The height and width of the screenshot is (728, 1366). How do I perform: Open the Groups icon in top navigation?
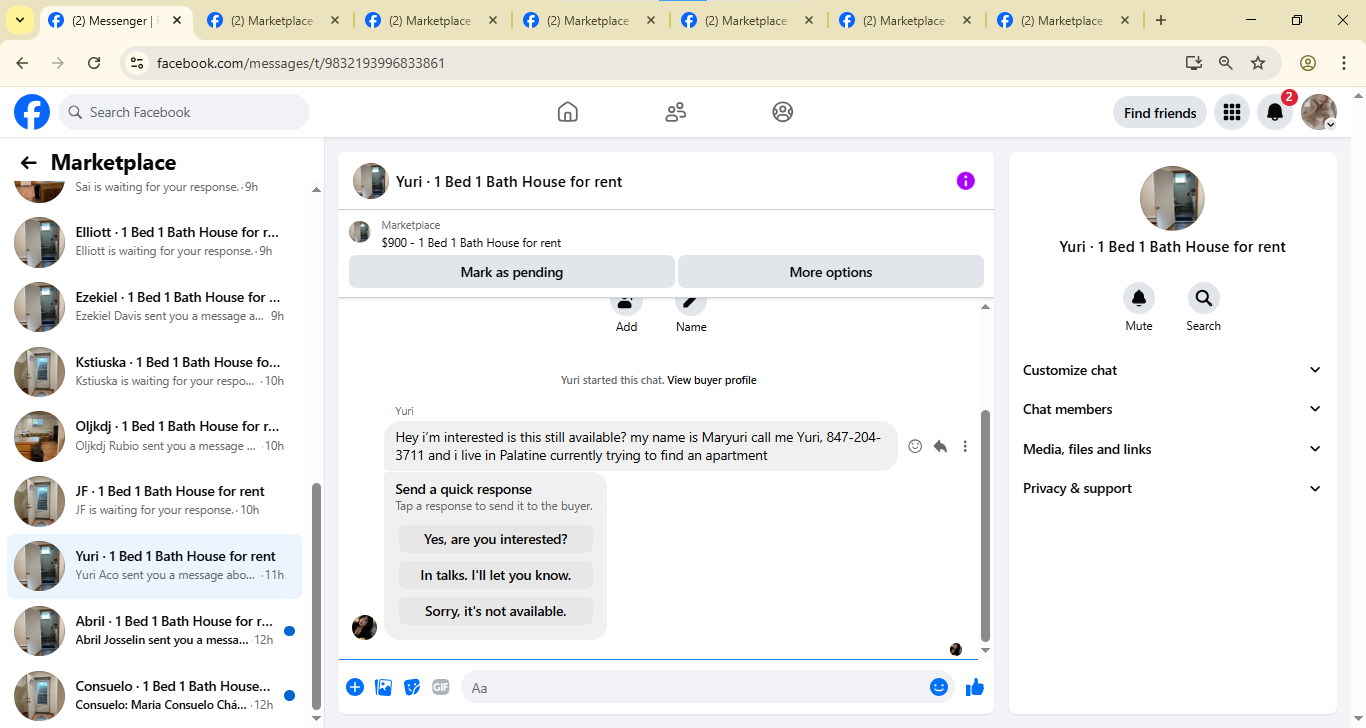(783, 112)
